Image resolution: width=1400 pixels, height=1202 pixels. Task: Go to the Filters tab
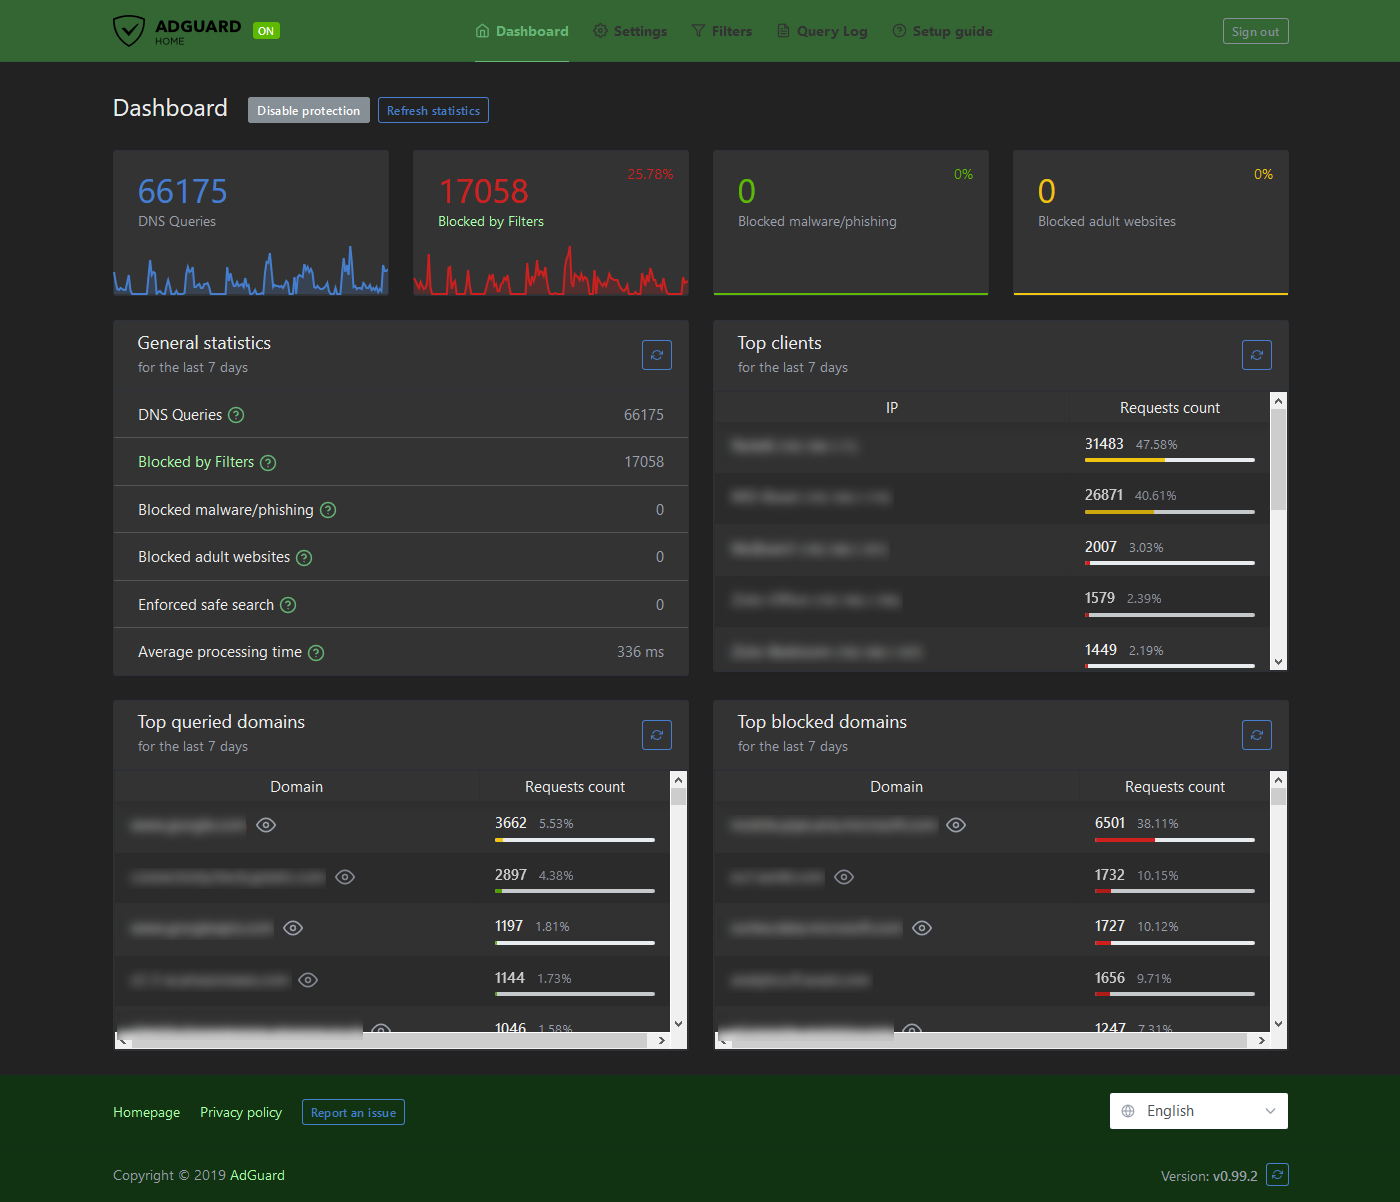[x=721, y=31]
